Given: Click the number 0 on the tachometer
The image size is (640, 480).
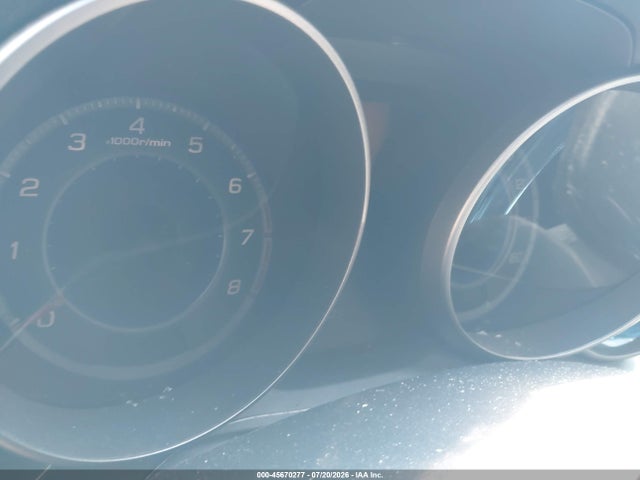Looking at the screenshot, I should (x=46, y=319).
